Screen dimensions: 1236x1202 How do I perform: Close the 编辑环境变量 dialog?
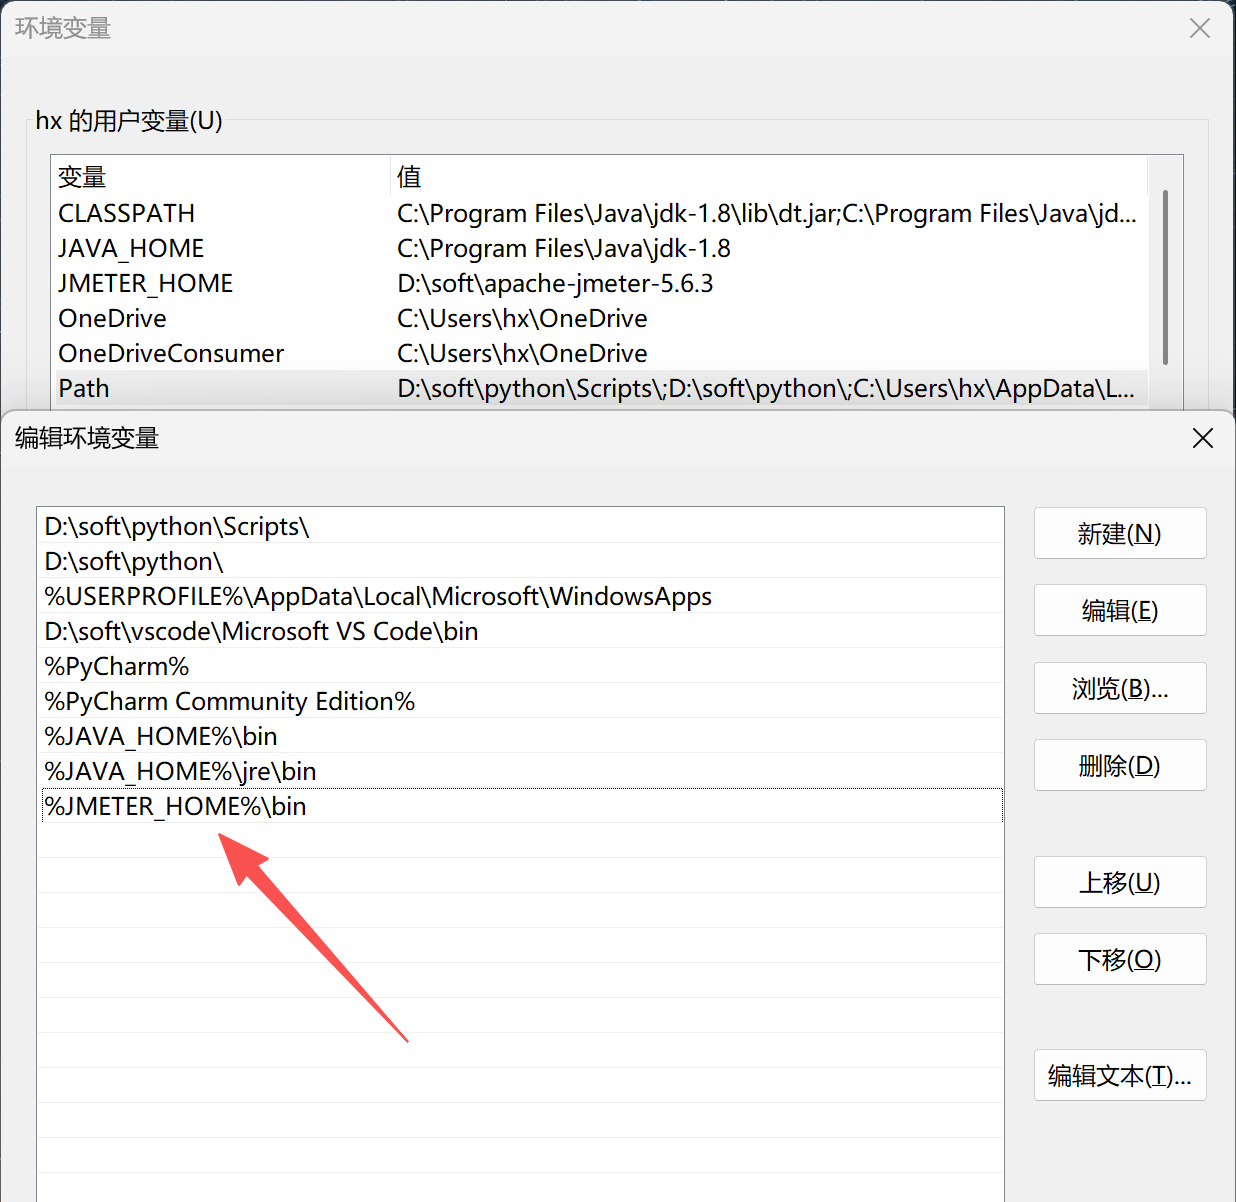(x=1203, y=438)
